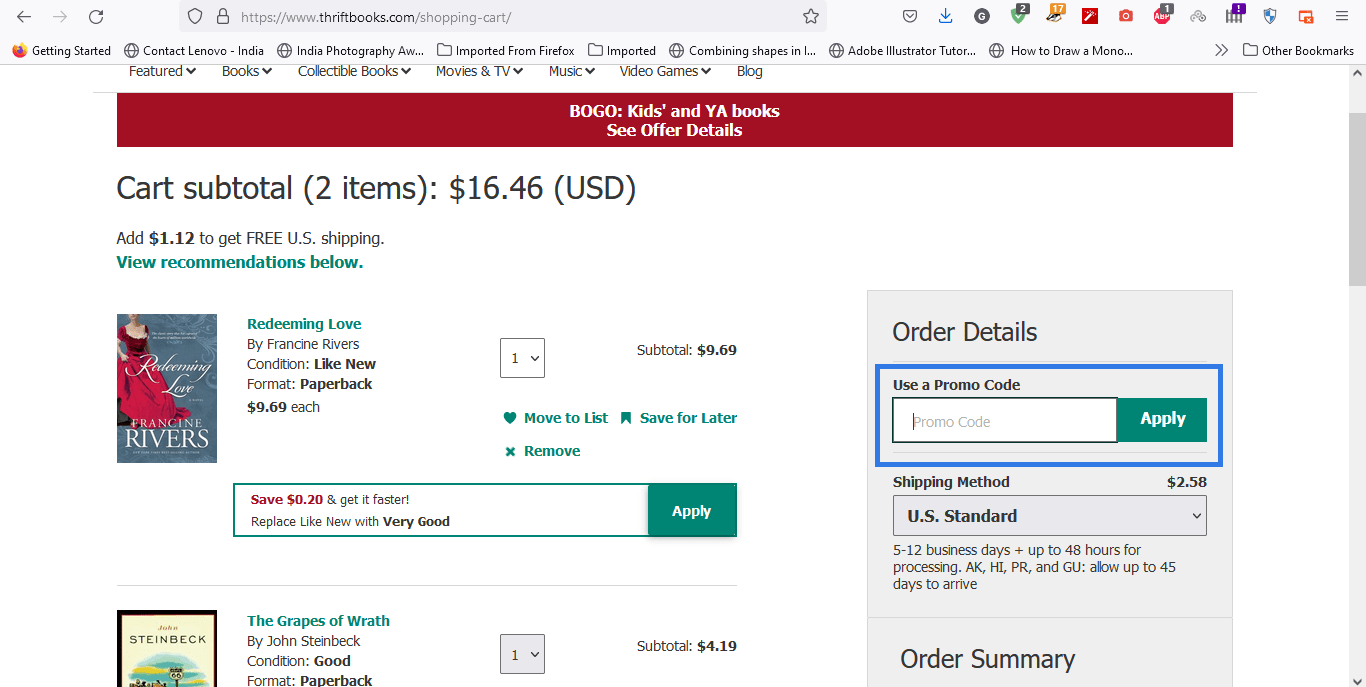Open tracking protection shield in address bar
Viewport: 1366px width, 687px height.
tap(196, 17)
